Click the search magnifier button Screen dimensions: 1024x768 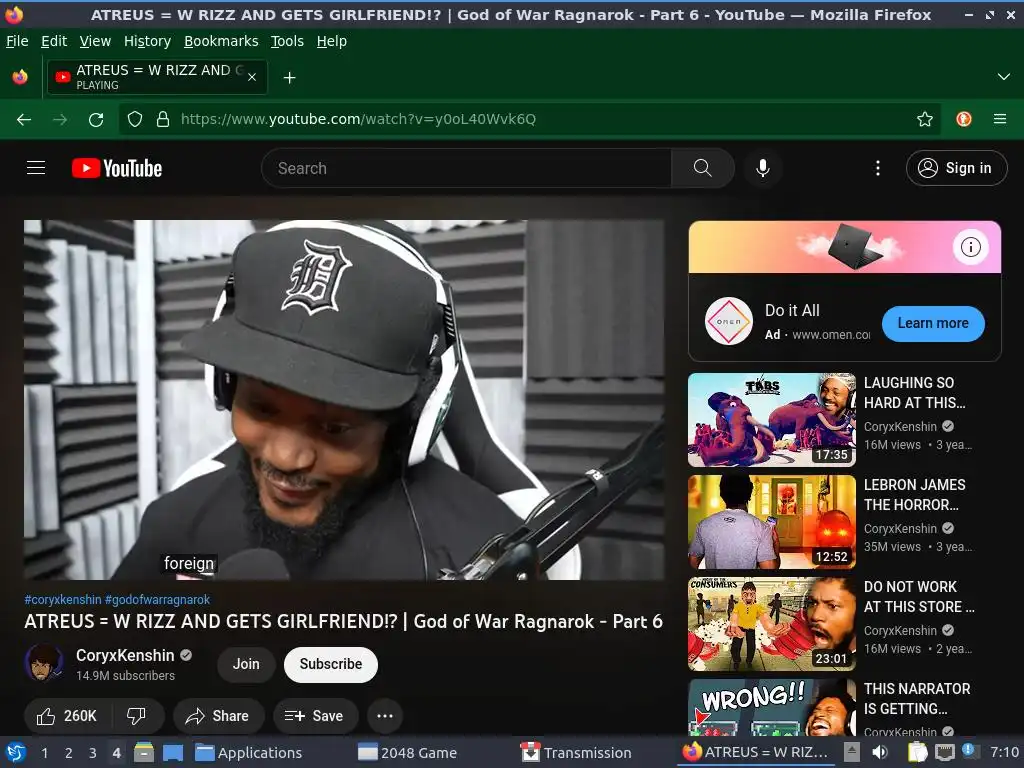click(x=703, y=168)
